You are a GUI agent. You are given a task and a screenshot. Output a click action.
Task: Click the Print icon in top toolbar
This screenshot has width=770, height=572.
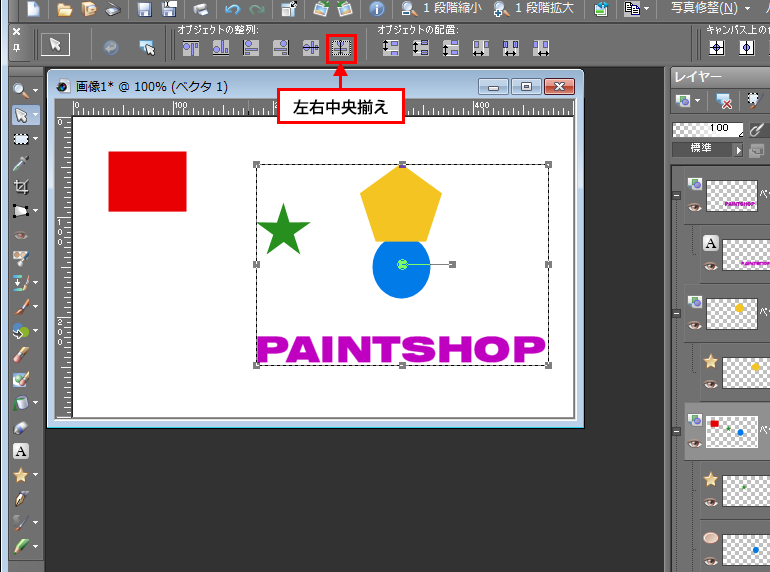tap(200, 9)
